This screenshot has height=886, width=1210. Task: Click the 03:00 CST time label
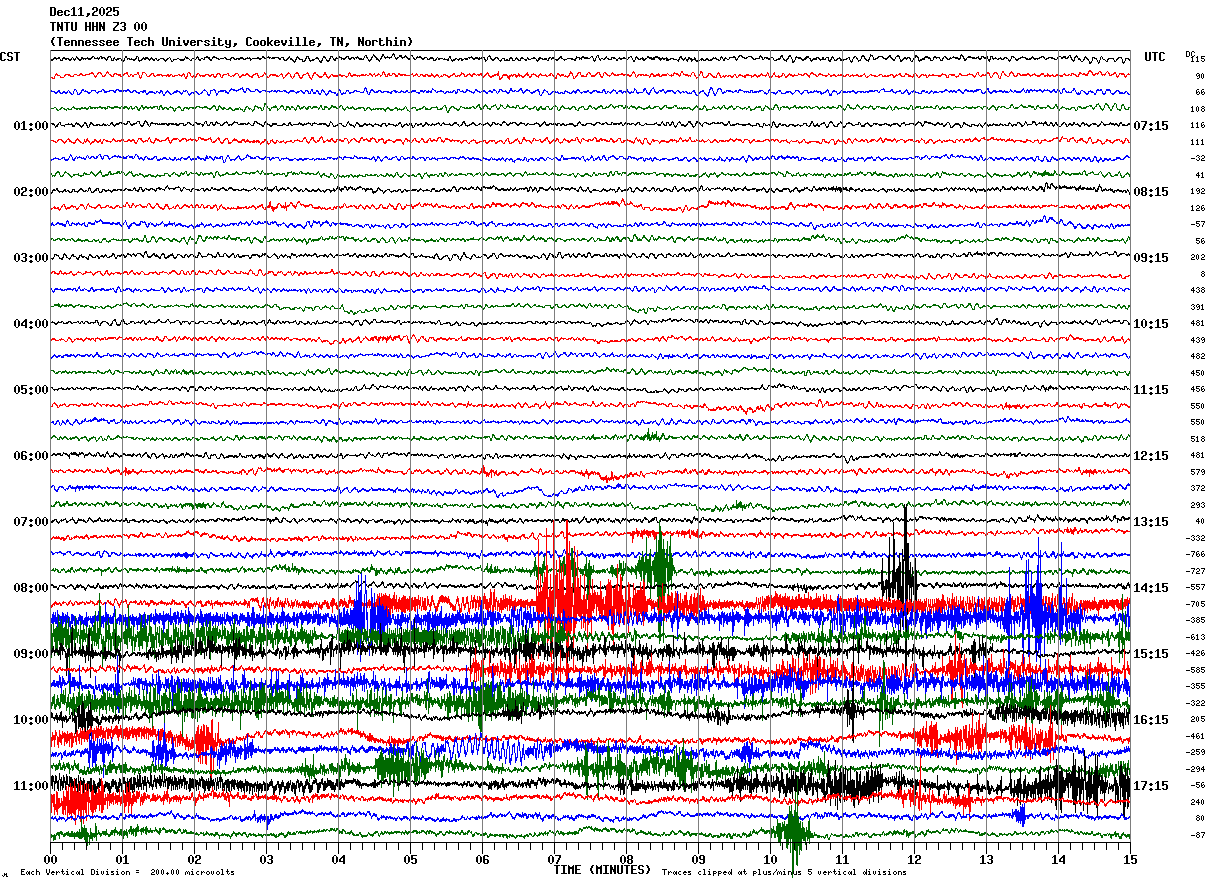click(31, 258)
